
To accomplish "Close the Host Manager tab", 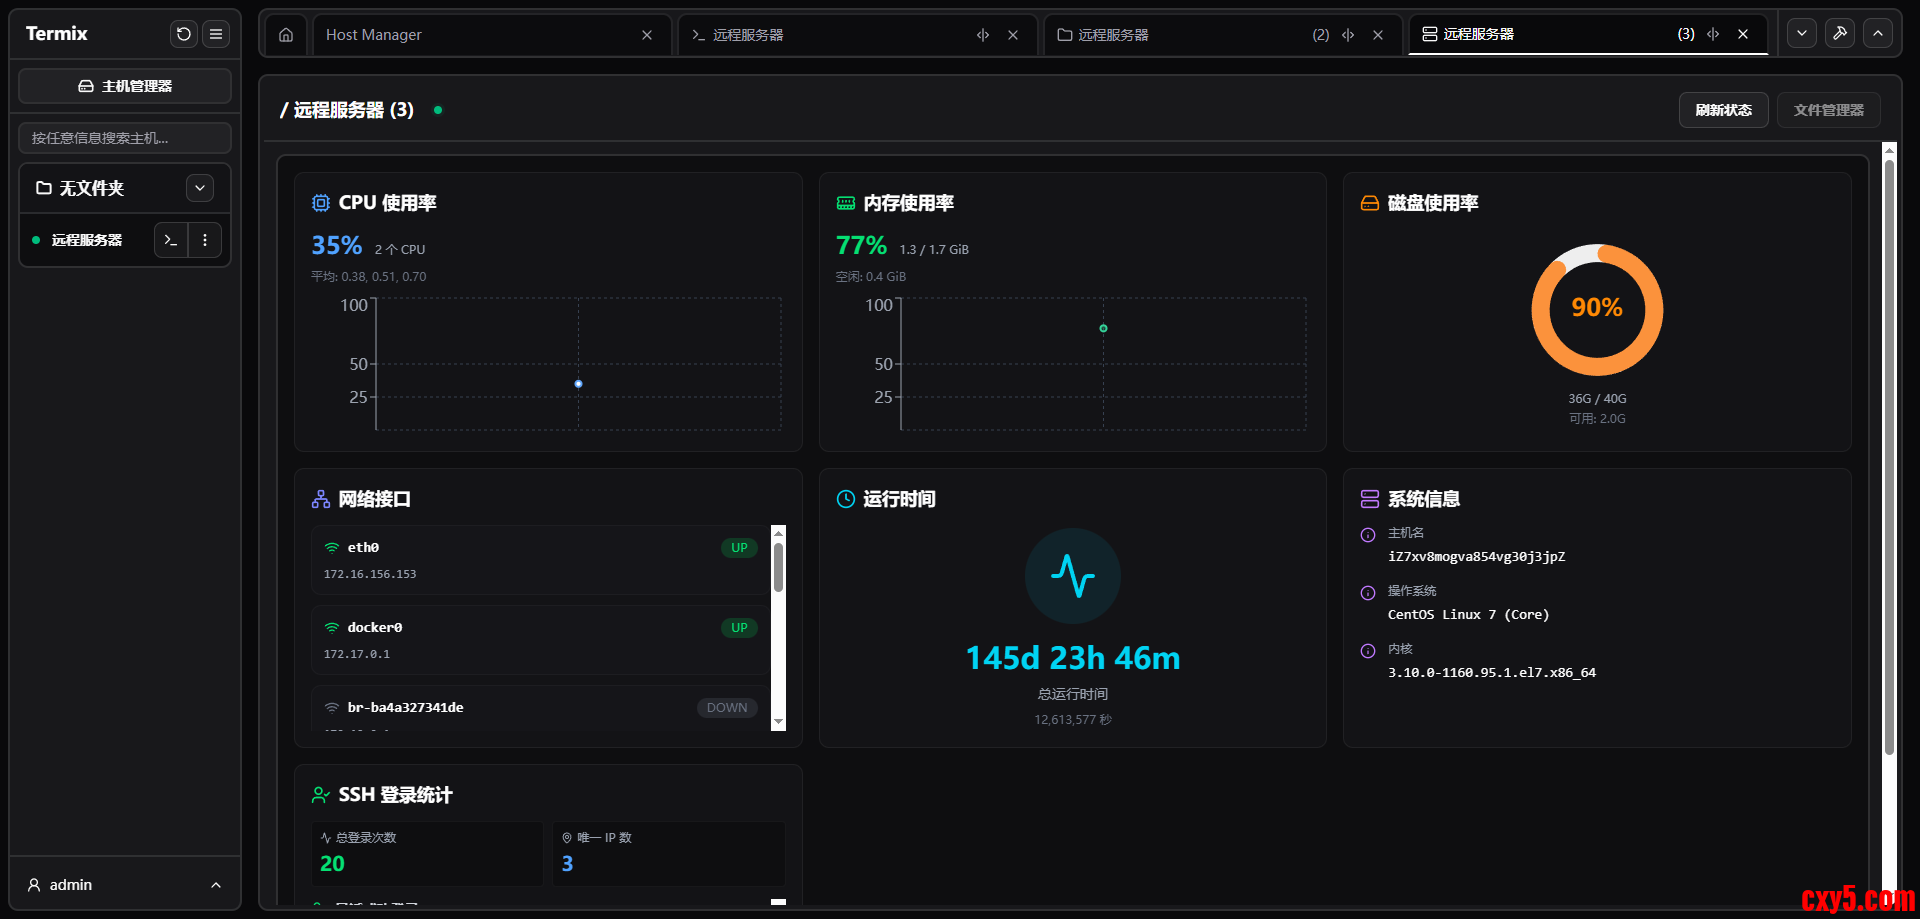I will tap(647, 35).
